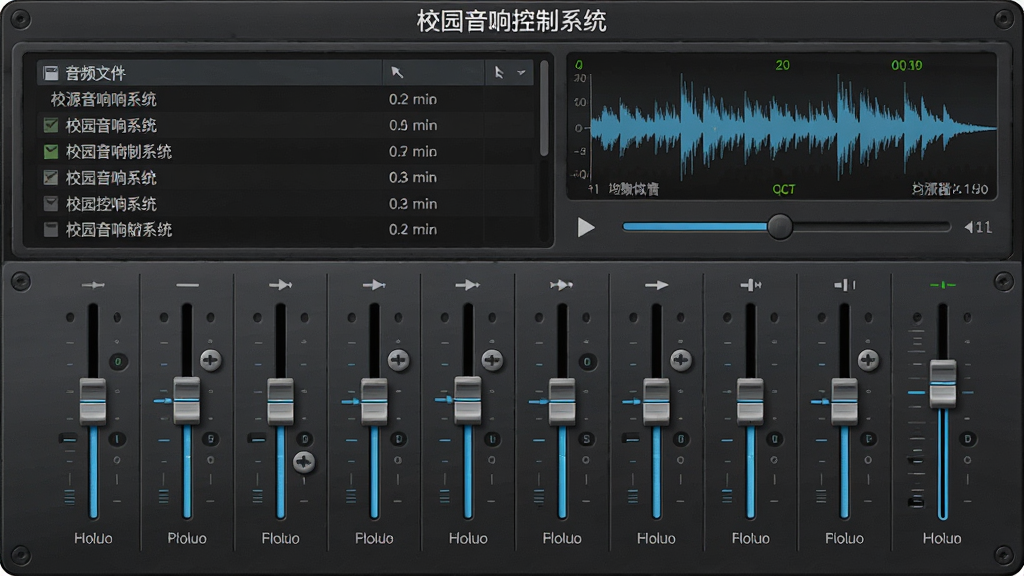Click the Floluo label under channel six
The height and width of the screenshot is (576, 1024).
562,538
